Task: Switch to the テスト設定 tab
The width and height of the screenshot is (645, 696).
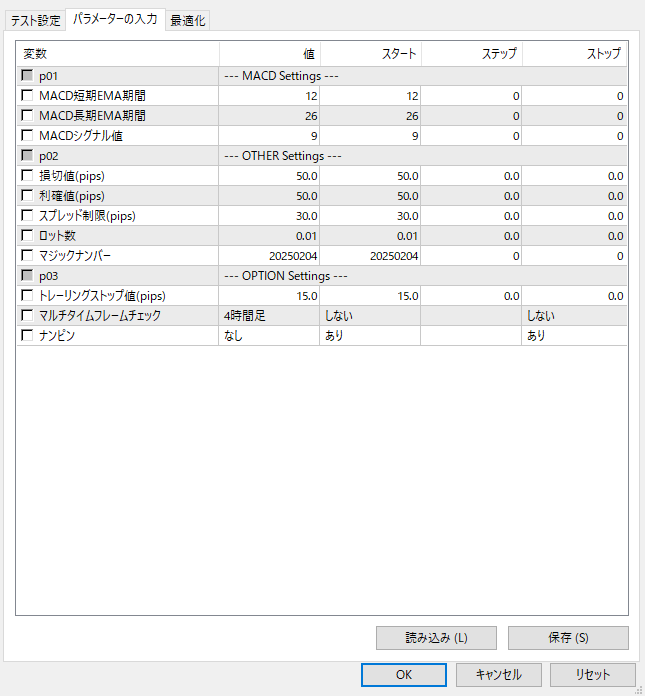Action: [35, 20]
